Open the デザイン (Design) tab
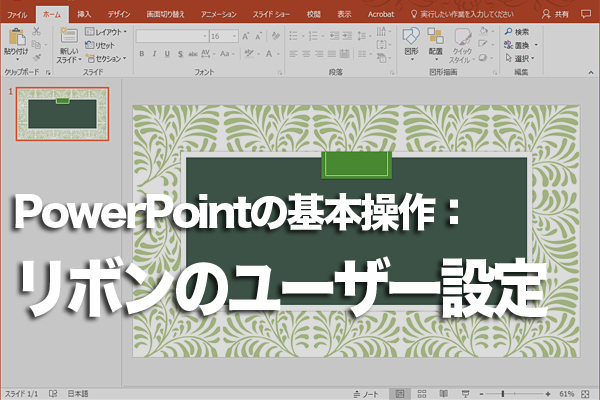 [119, 15]
